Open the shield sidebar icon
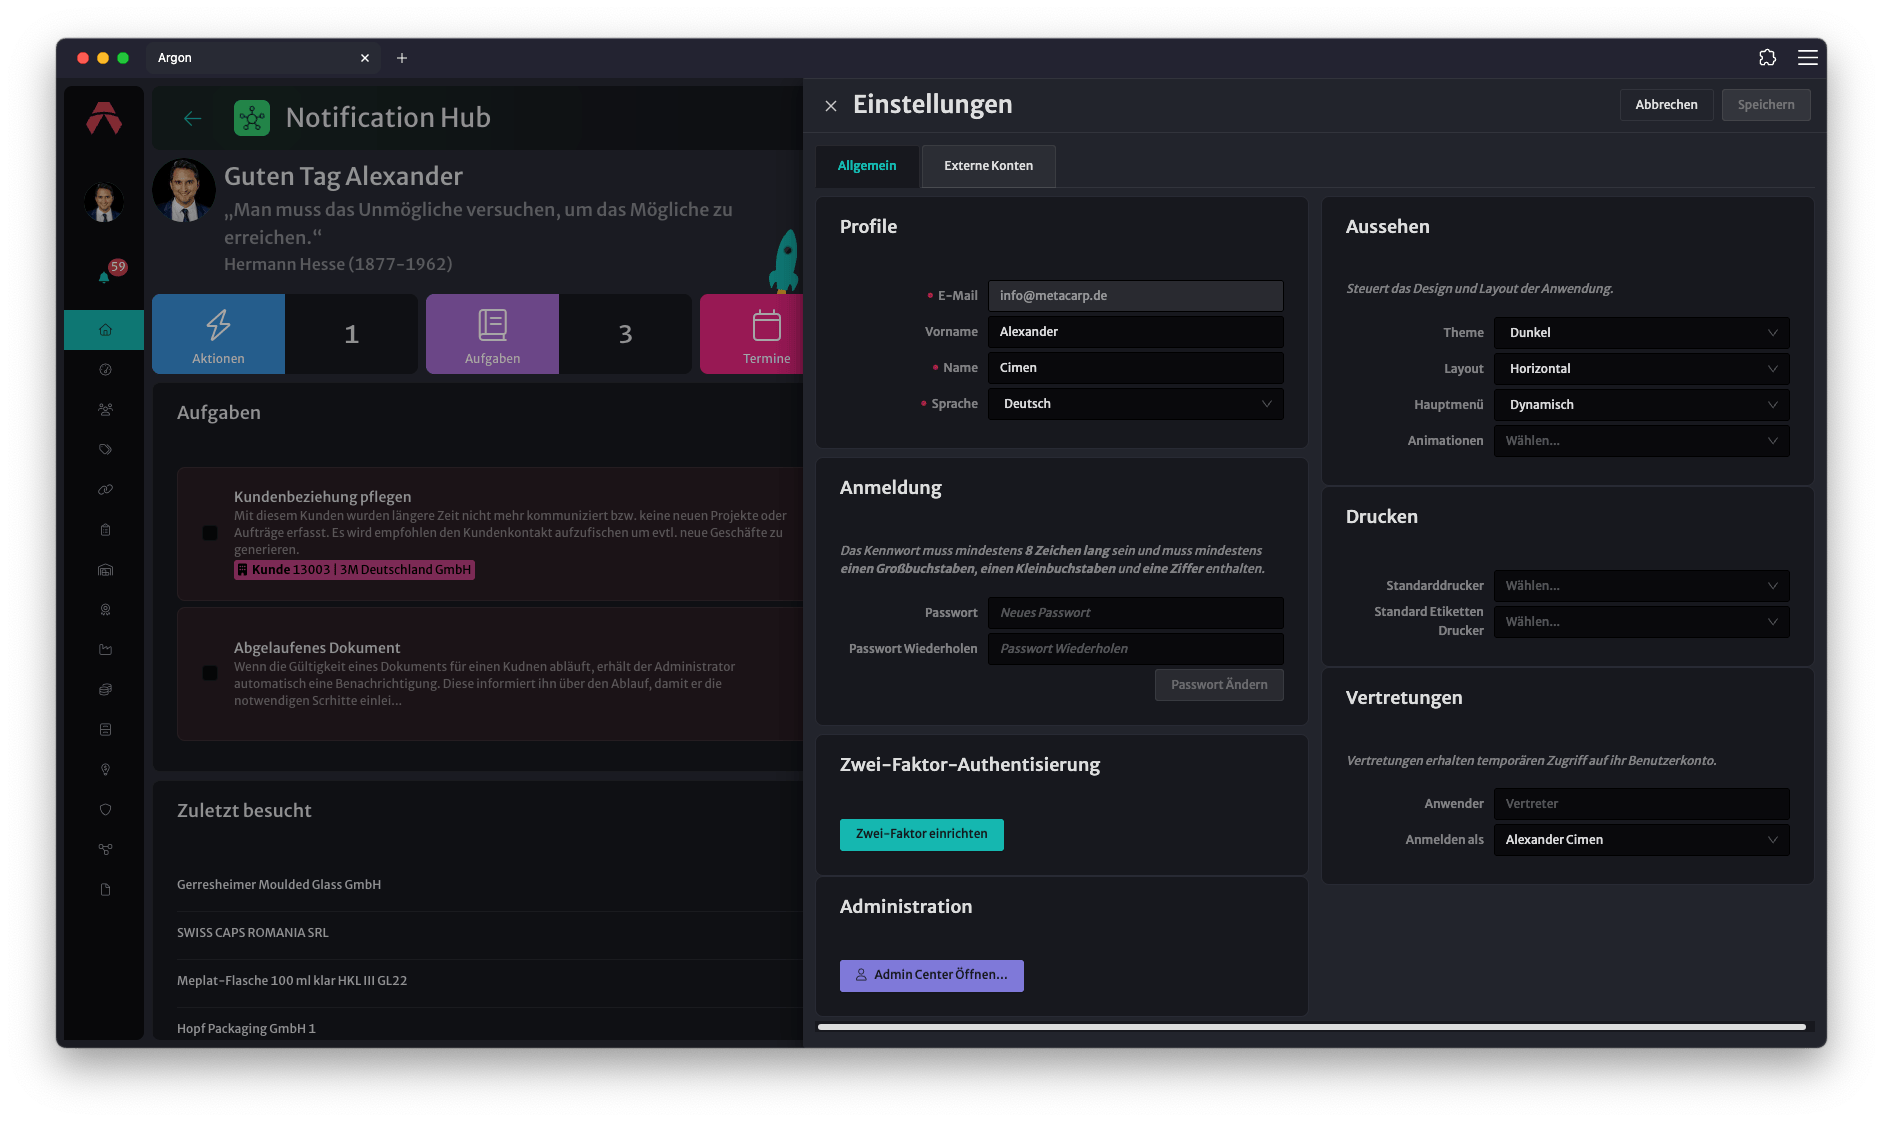Screen dimensions: 1883x1122 (x=105, y=810)
